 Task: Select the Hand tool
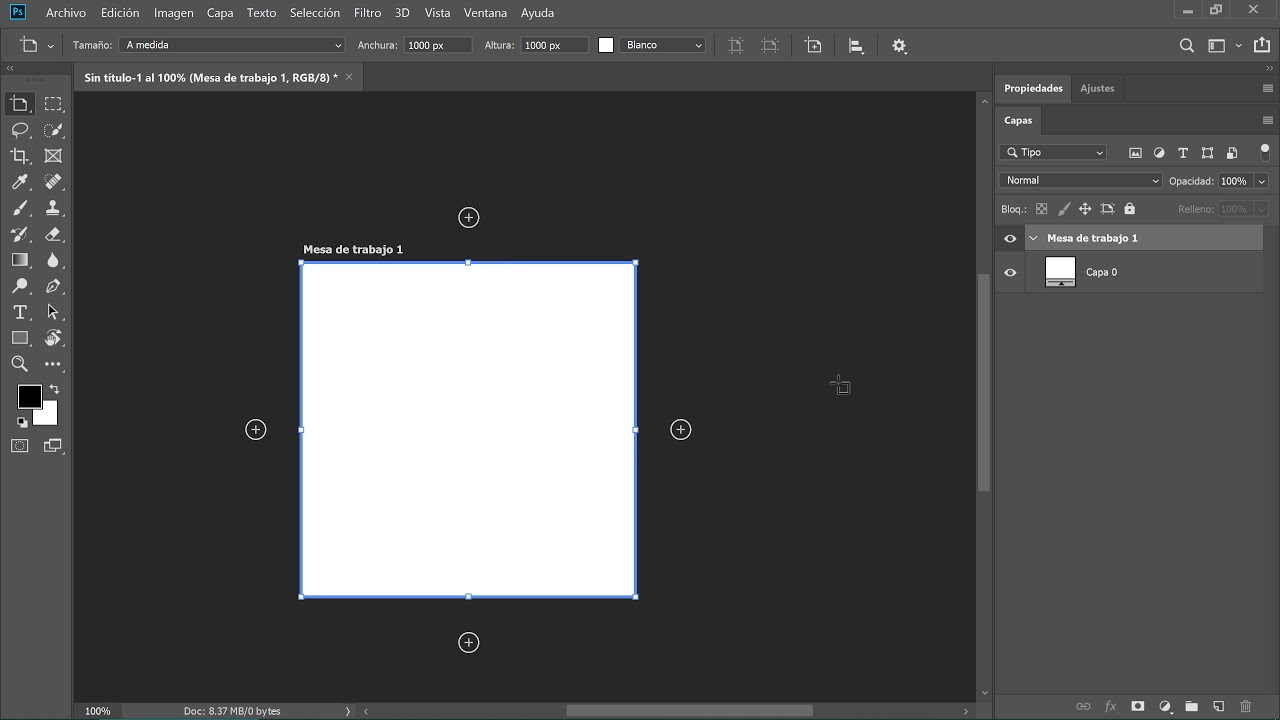(x=53, y=338)
